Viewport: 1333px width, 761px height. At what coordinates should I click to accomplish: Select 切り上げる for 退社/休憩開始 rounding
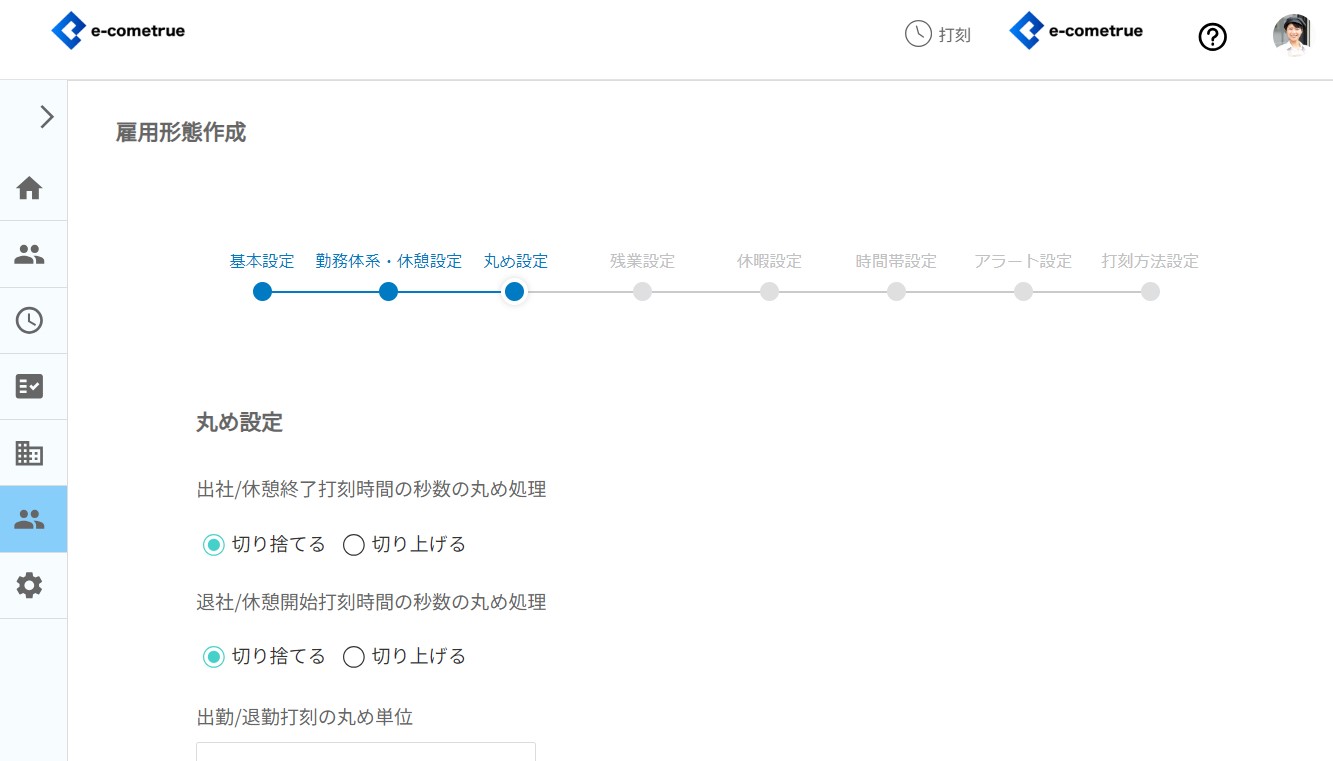click(x=354, y=657)
